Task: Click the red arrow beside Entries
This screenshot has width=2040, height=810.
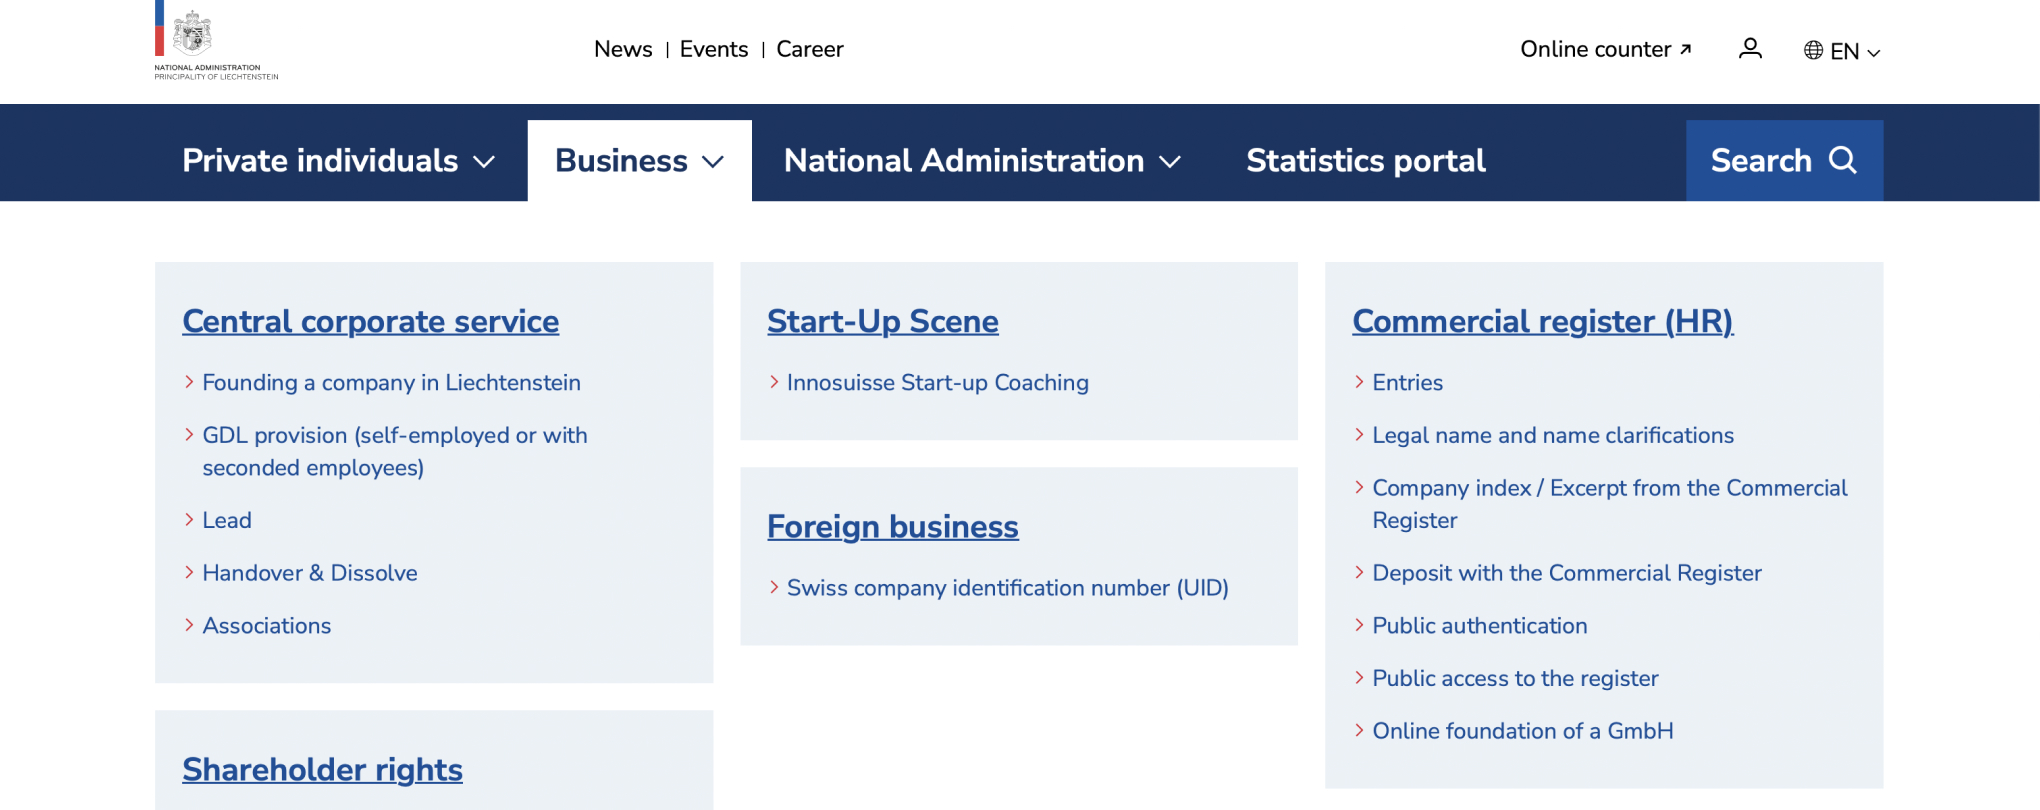Action: tap(1359, 382)
